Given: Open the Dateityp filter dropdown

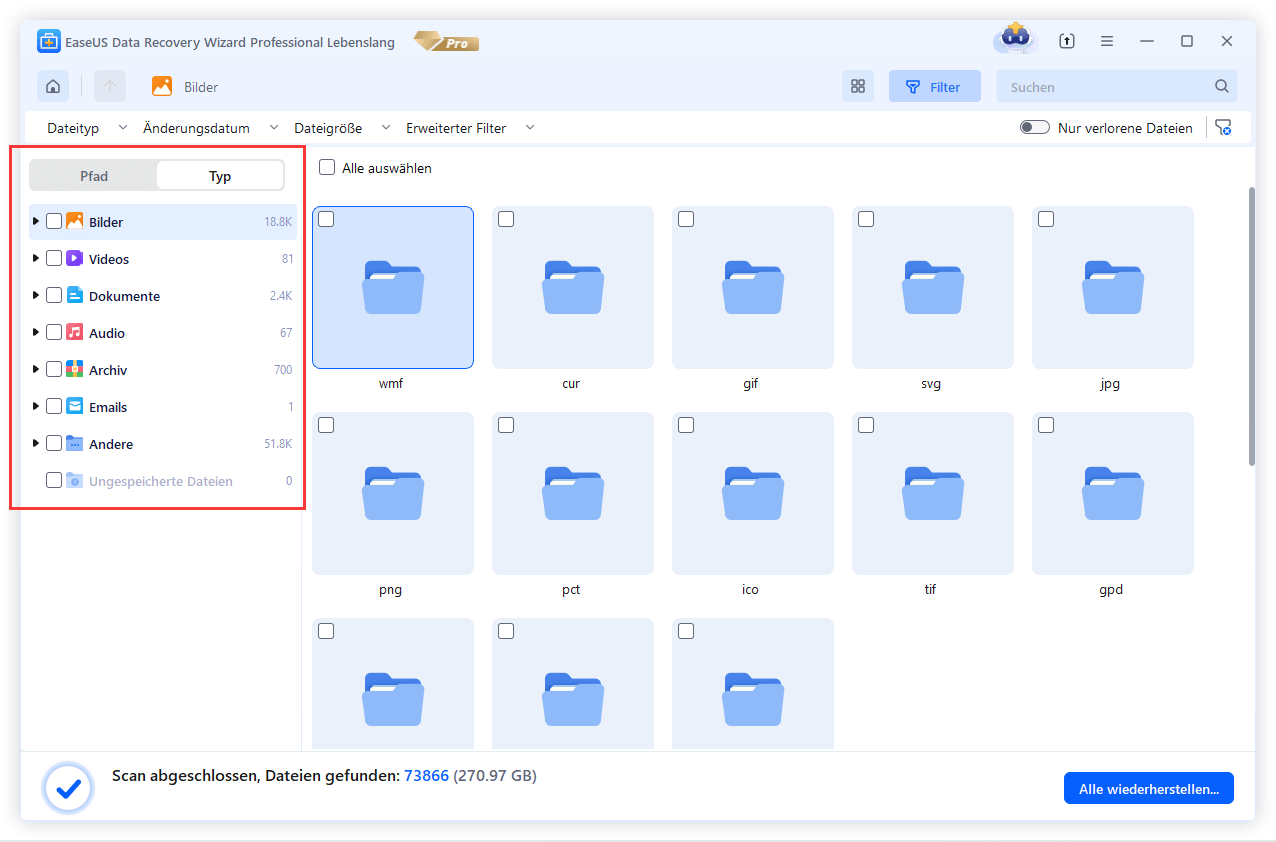Looking at the screenshot, I should tap(87, 128).
